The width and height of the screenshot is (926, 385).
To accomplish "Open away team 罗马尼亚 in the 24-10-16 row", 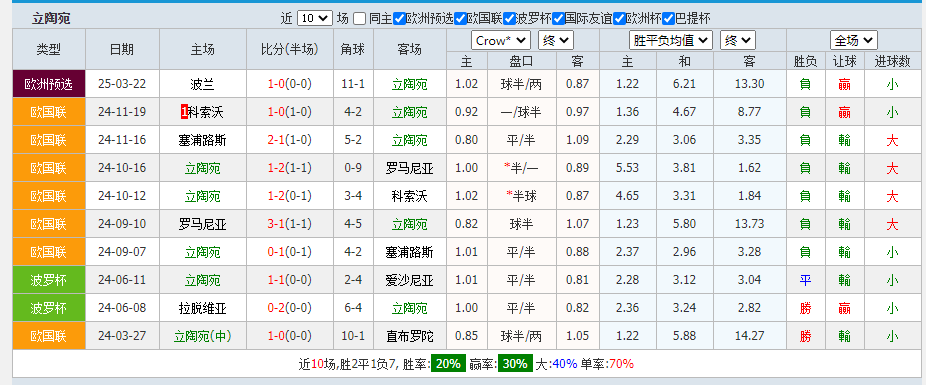I will (x=409, y=168).
